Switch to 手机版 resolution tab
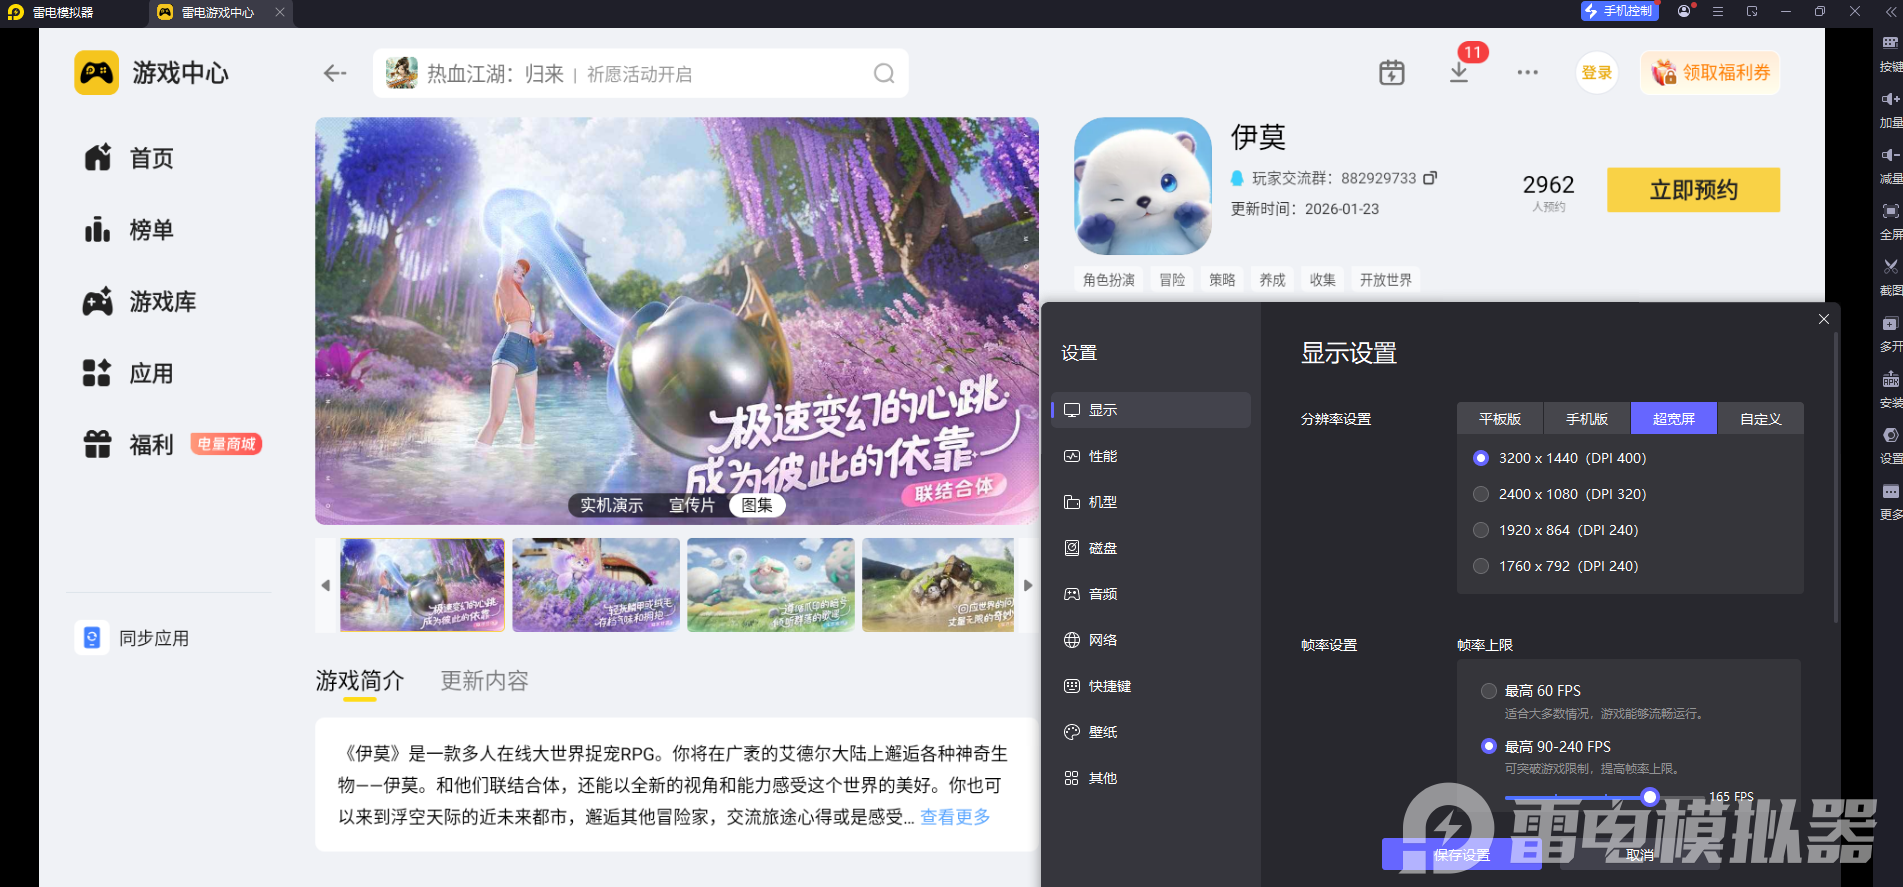This screenshot has height=887, width=1903. pos(1587,419)
